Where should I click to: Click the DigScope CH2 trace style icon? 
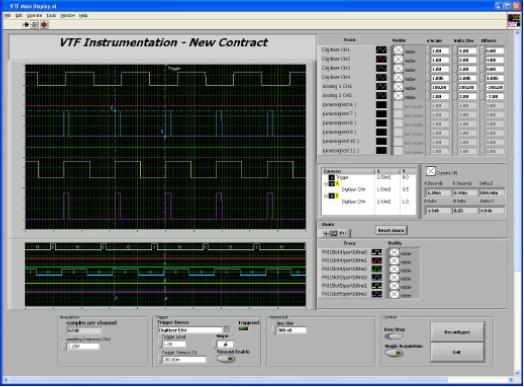click(x=381, y=59)
